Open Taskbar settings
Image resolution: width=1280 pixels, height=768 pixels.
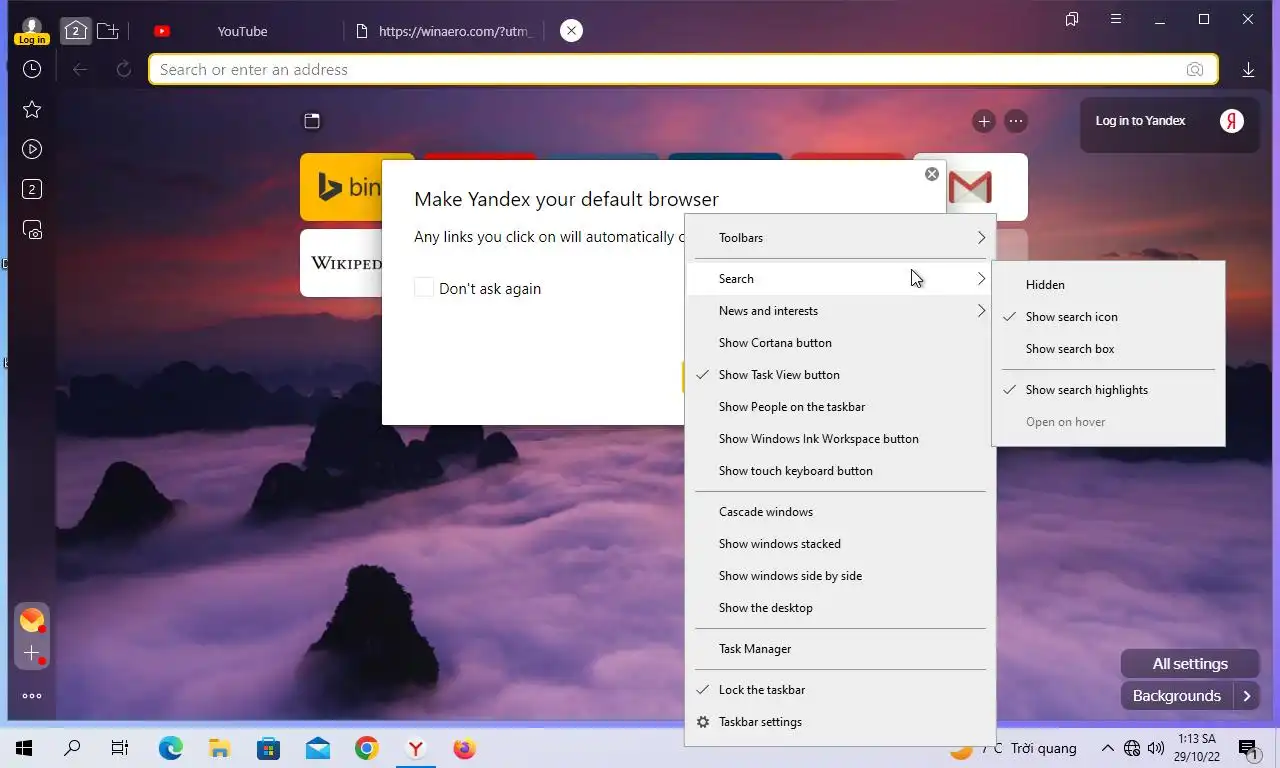840,722
